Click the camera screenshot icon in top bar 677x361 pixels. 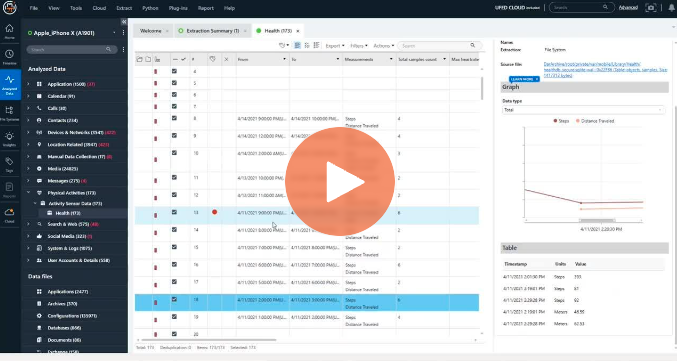[x=651, y=7]
